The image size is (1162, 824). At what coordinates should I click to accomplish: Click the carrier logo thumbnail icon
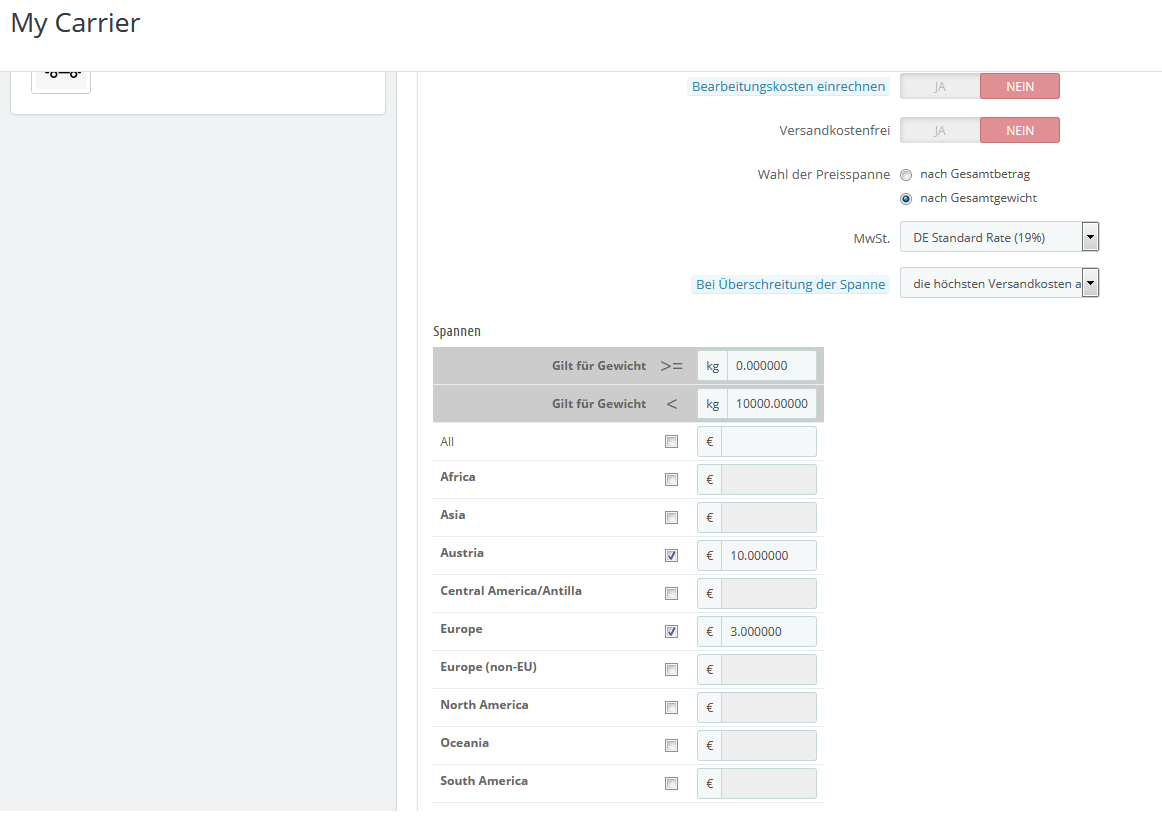coord(61,81)
